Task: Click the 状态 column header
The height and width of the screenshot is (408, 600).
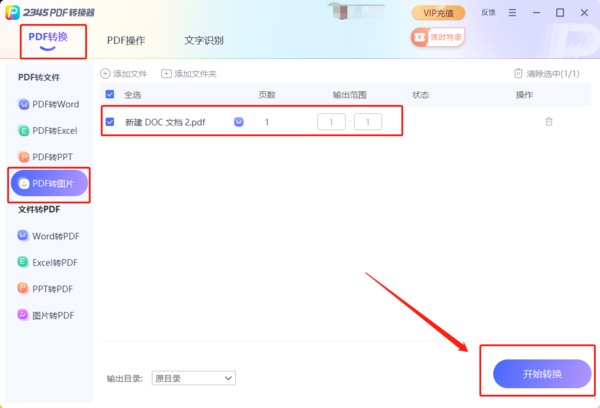Action: click(x=420, y=95)
